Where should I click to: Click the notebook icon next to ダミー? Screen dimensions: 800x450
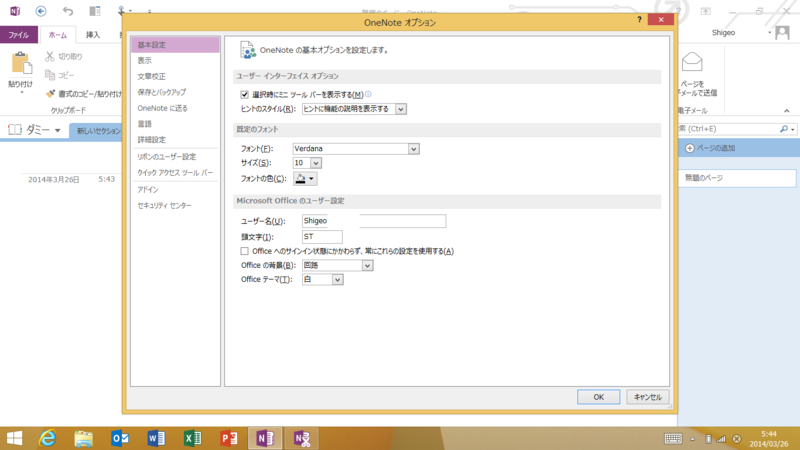pos(15,130)
